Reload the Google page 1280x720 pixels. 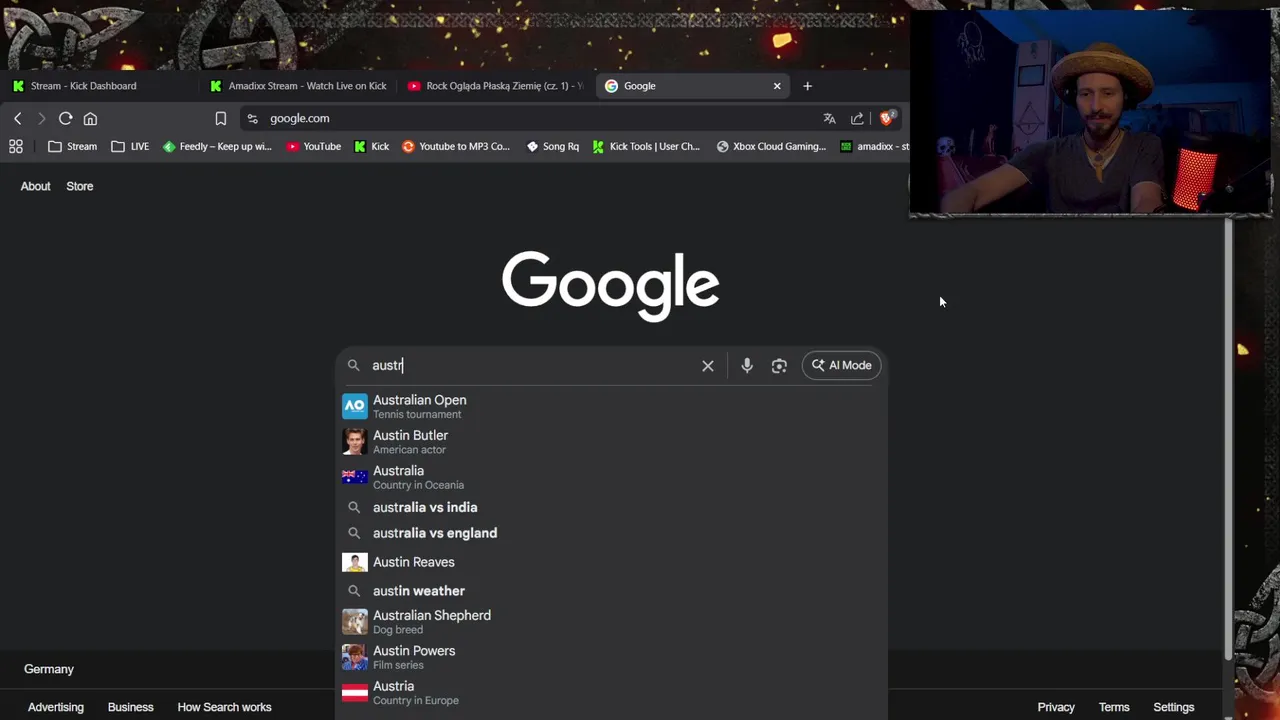[x=65, y=118]
